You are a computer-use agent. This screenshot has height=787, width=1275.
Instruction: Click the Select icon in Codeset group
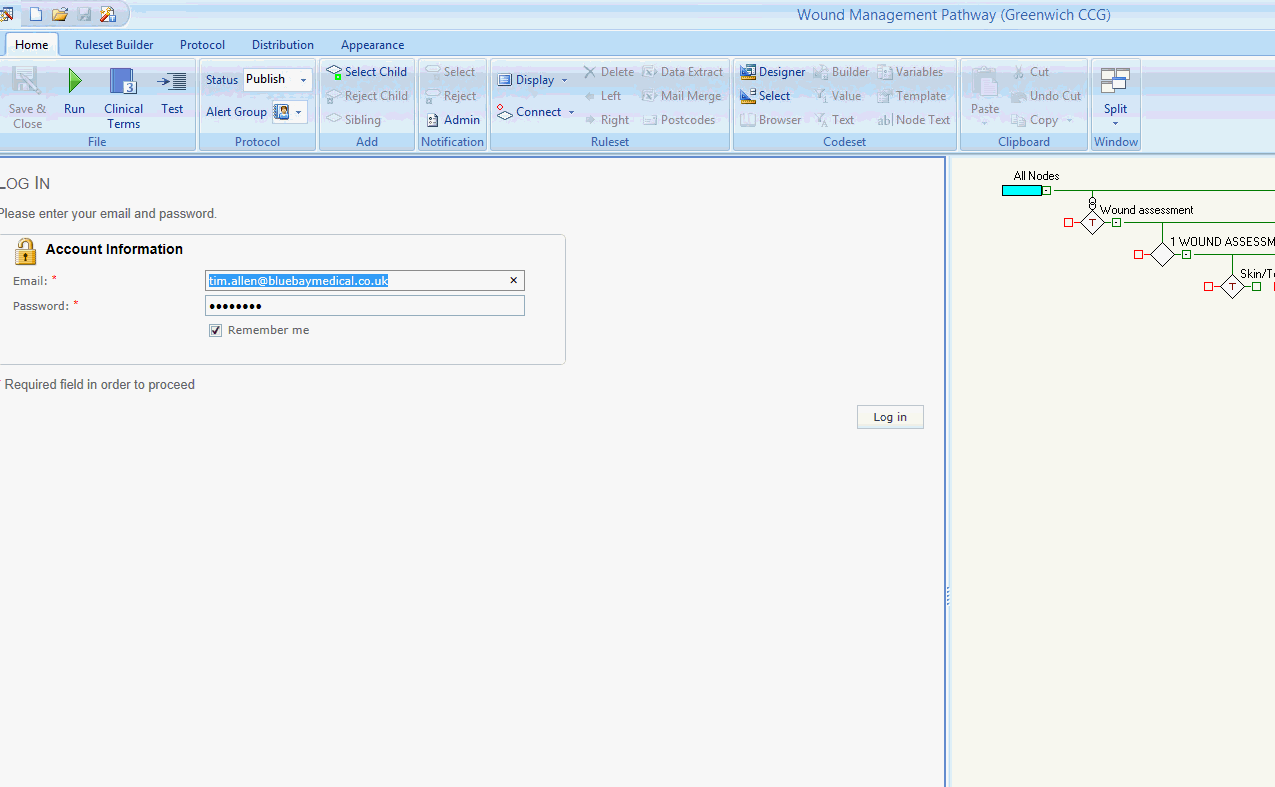click(x=765, y=96)
